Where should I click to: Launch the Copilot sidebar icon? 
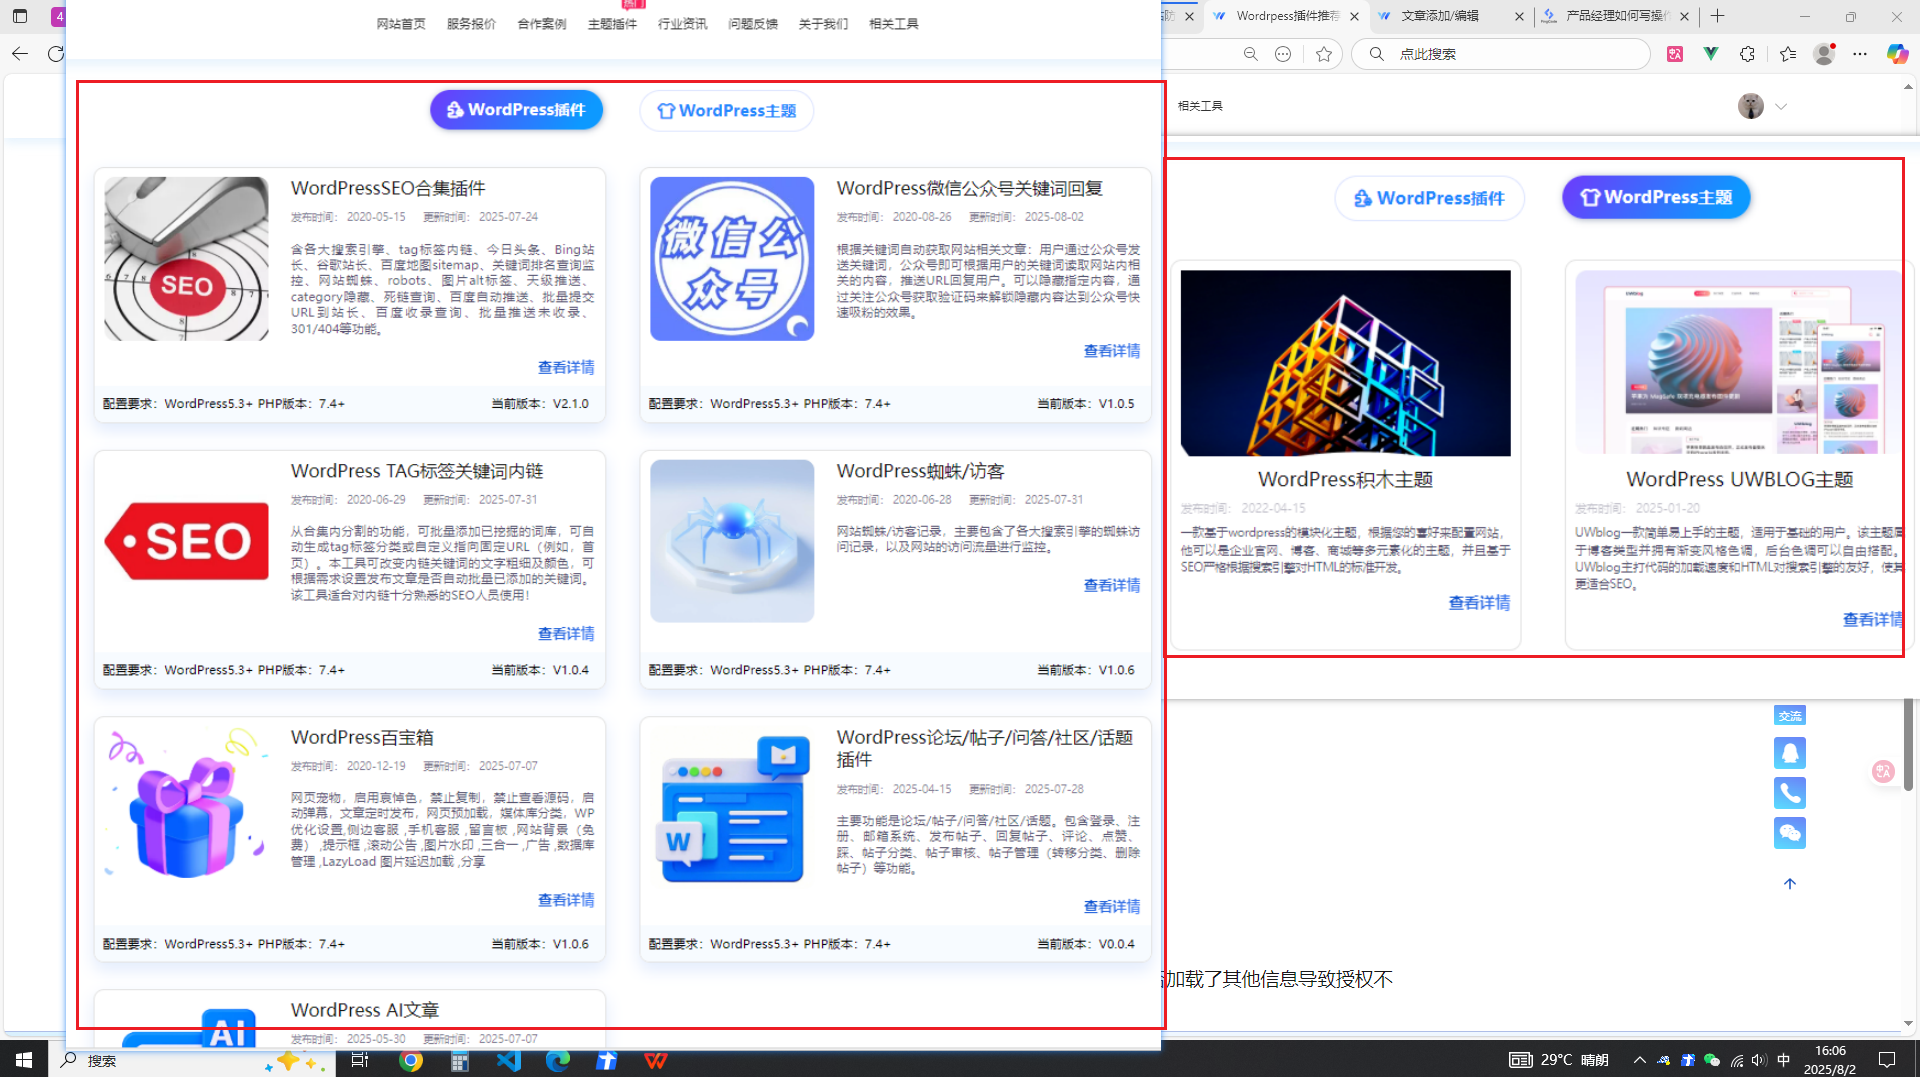(1897, 54)
